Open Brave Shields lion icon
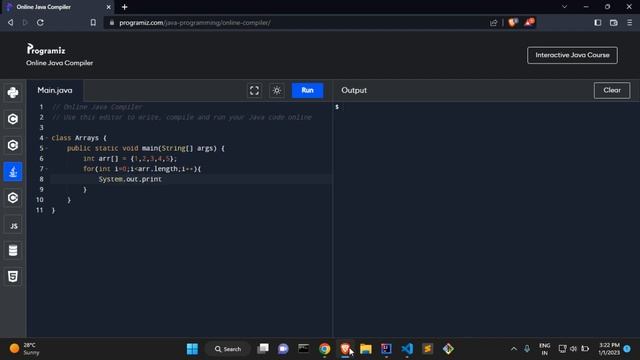 [513, 22]
